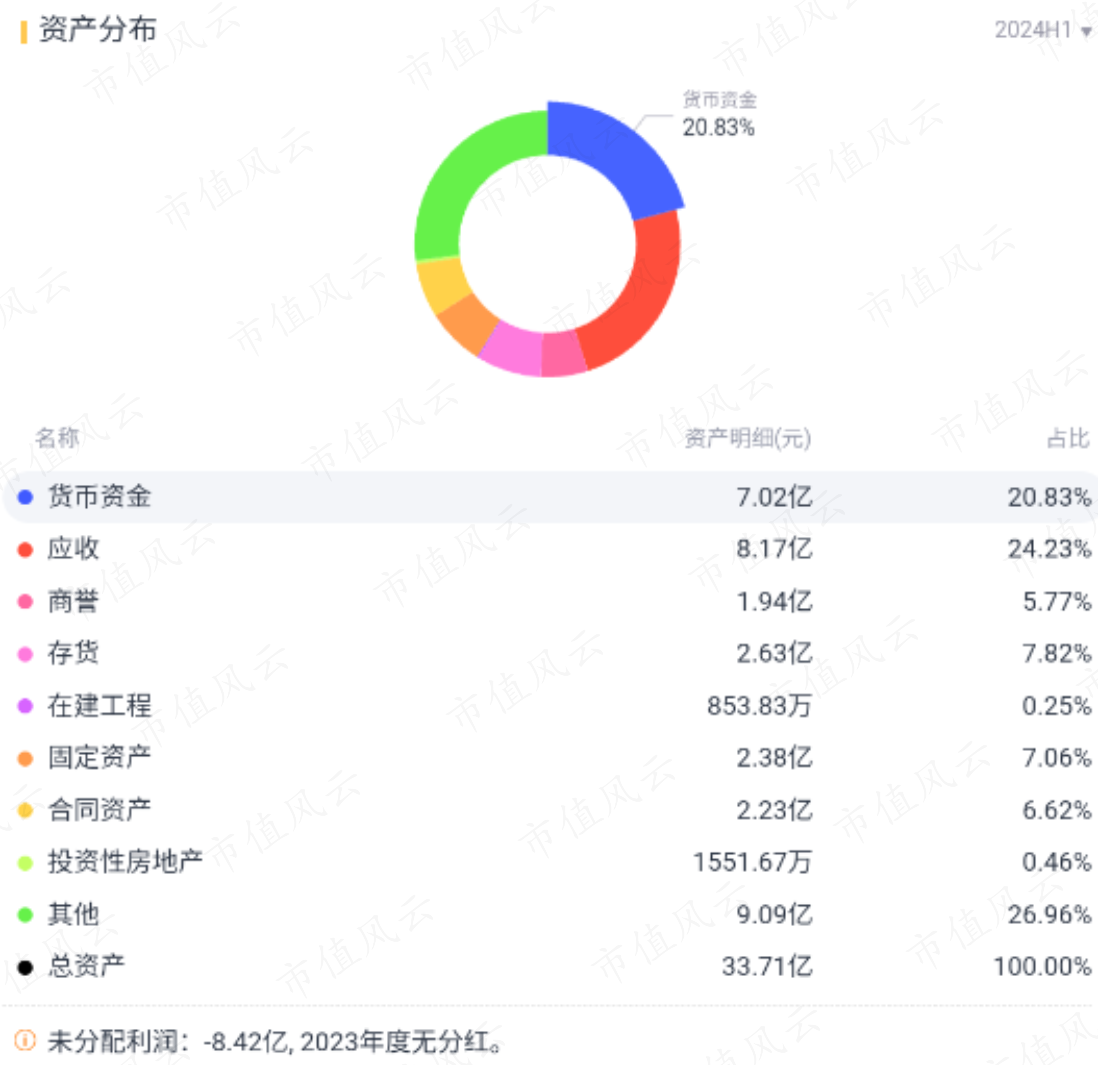Click the light pink 存货 donut segment
The image size is (1098, 1065).
513,349
